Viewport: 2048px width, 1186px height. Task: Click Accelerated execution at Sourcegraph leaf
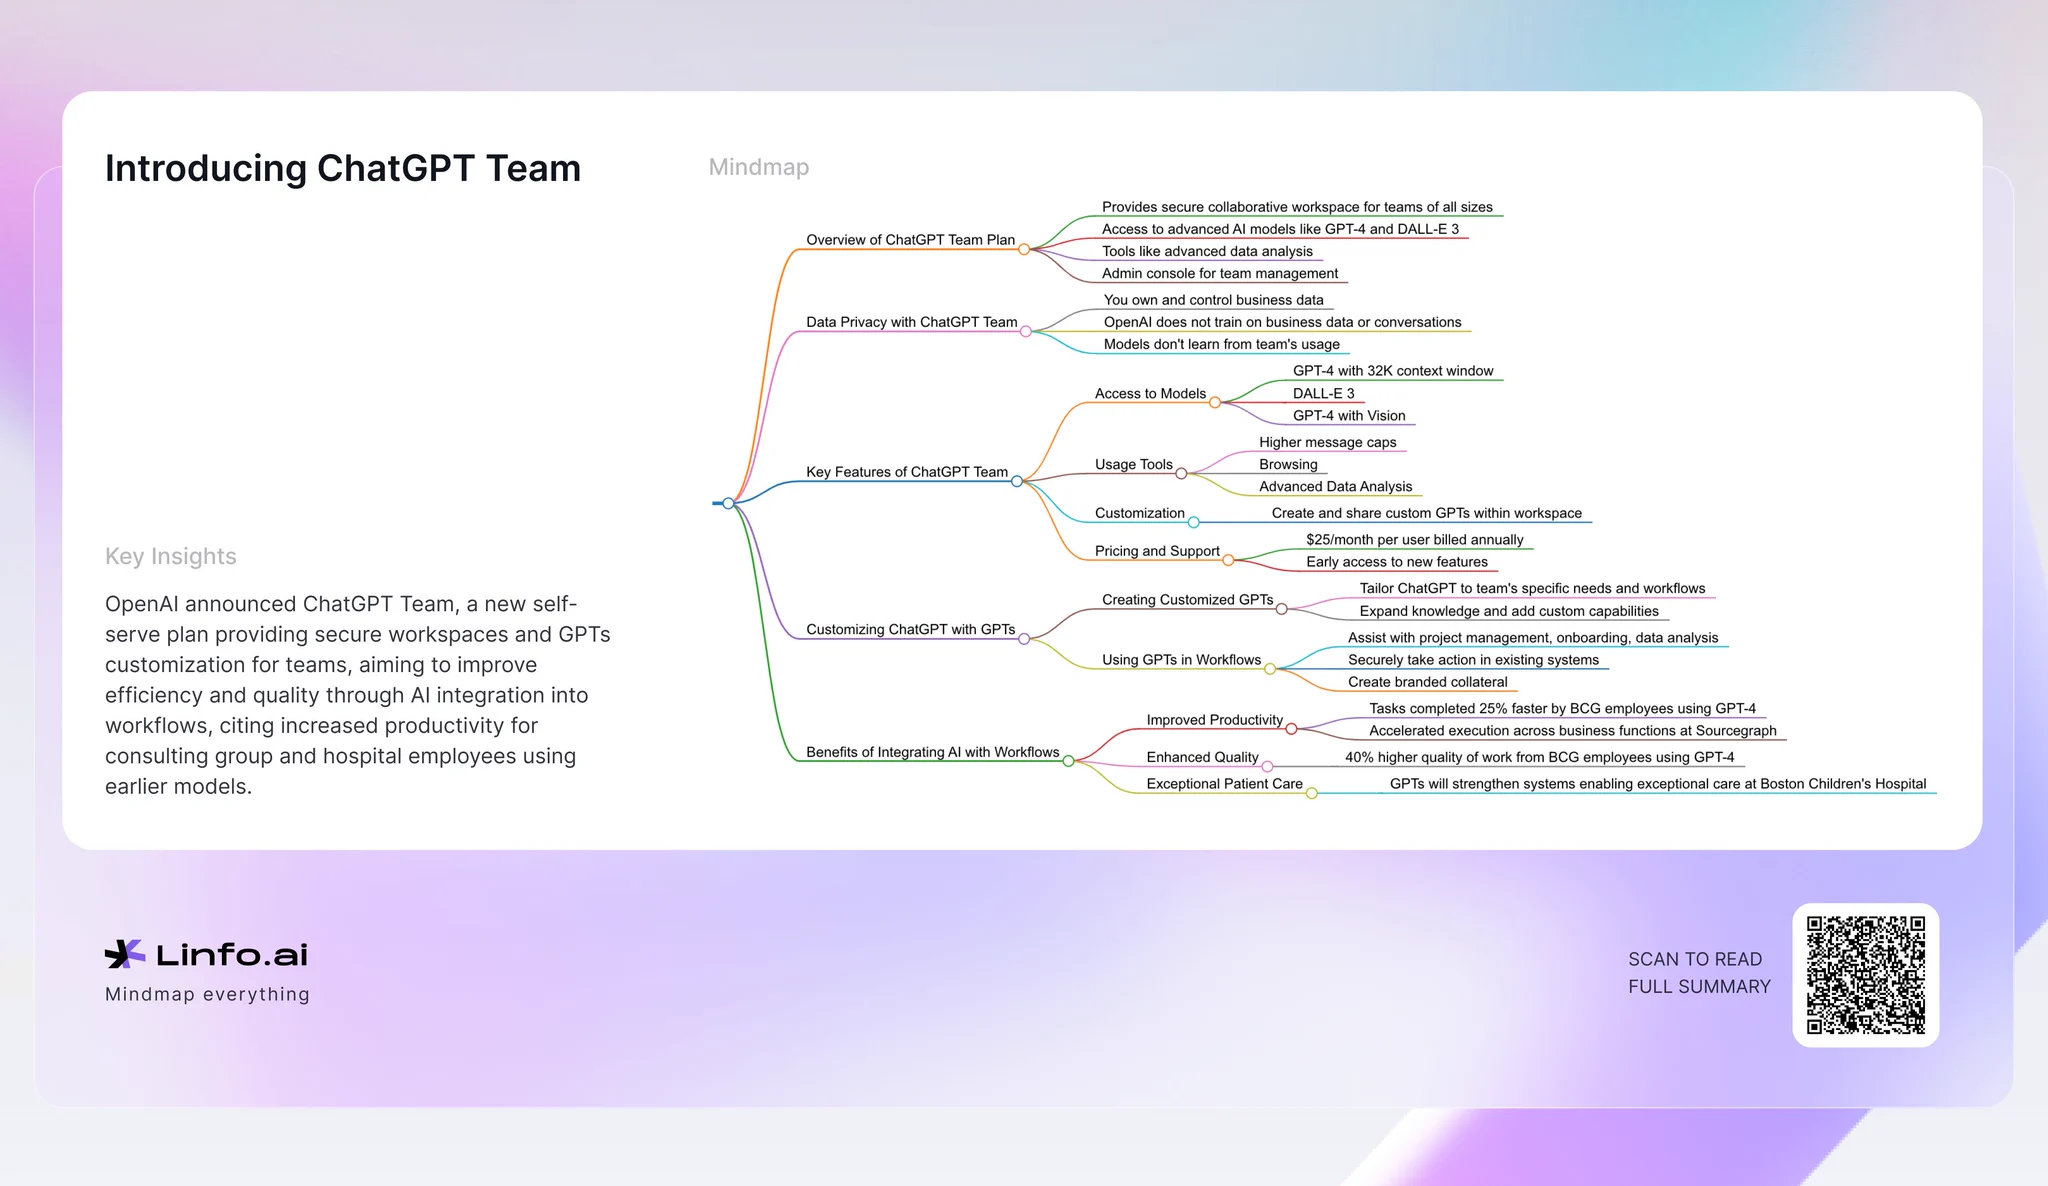[1572, 731]
